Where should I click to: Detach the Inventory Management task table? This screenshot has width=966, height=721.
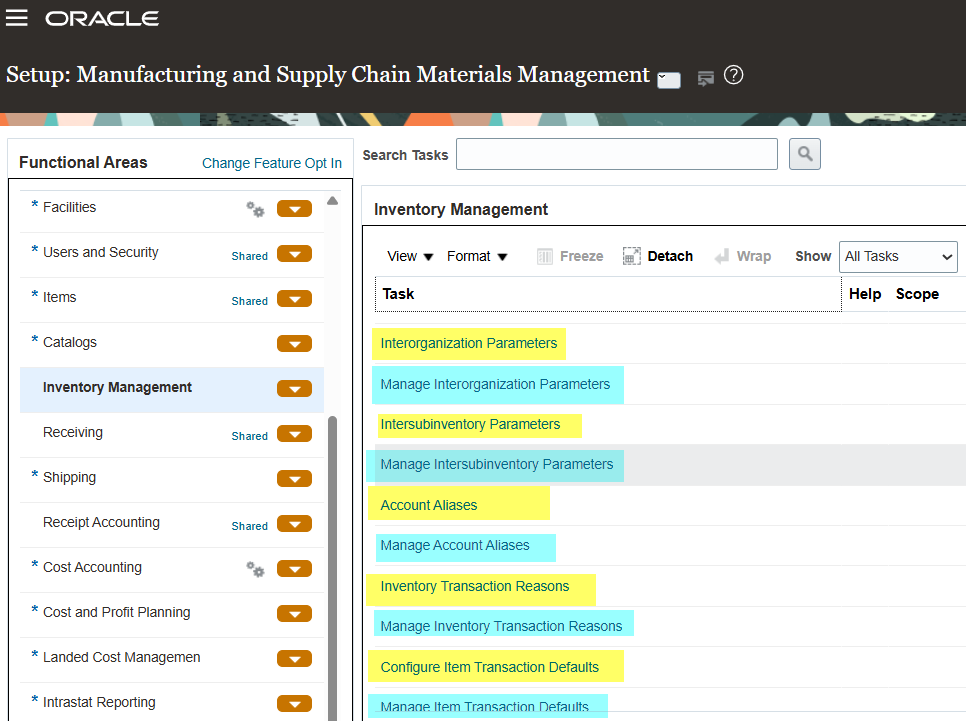pyautogui.click(x=657, y=256)
